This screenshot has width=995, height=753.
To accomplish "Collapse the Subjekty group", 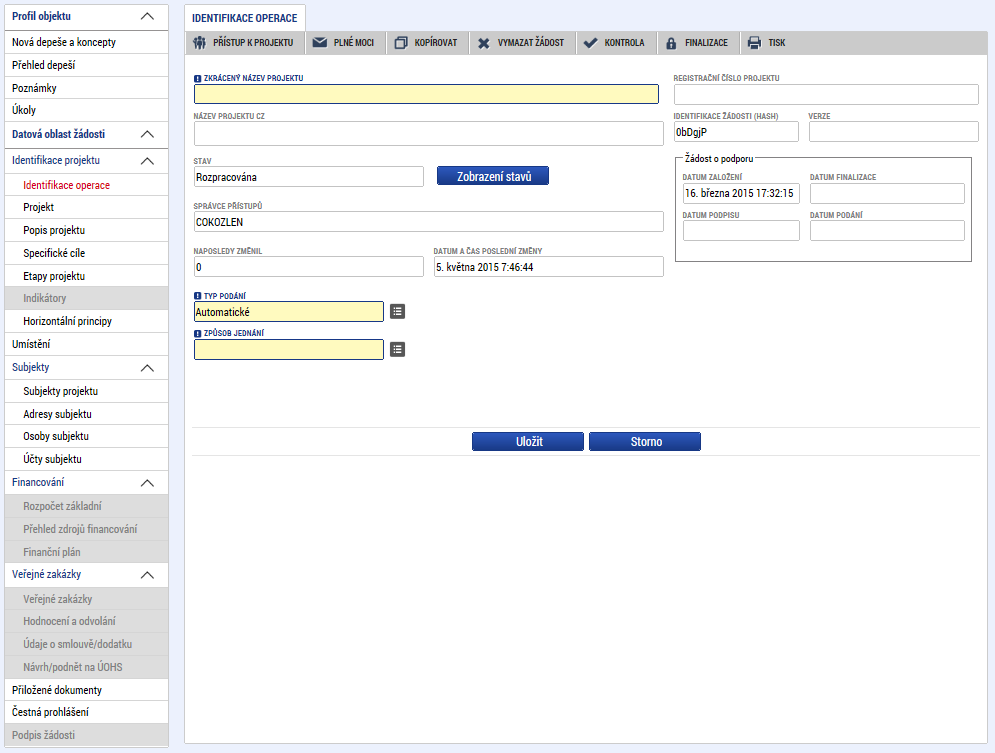I will pyautogui.click(x=147, y=368).
